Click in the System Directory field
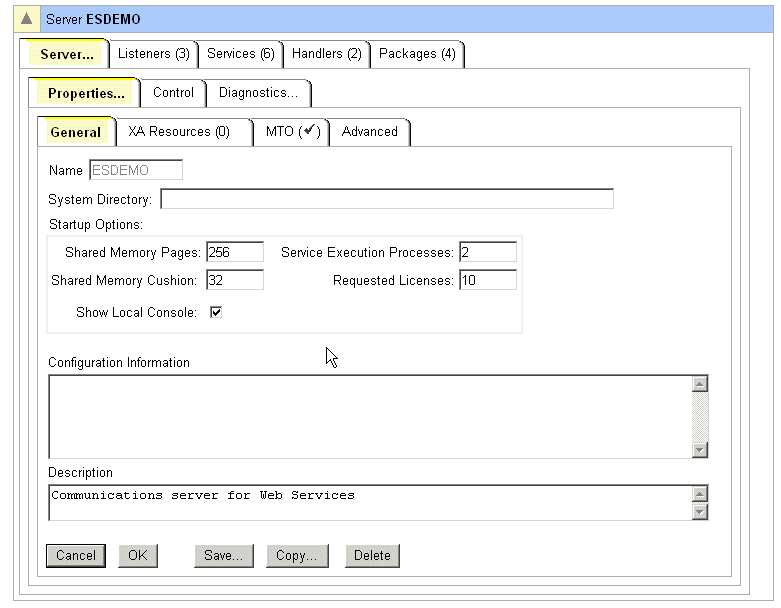 coord(386,199)
